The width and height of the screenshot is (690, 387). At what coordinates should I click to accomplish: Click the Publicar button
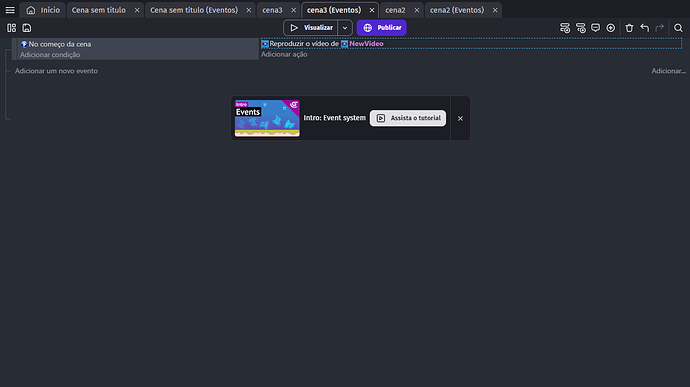coord(382,28)
